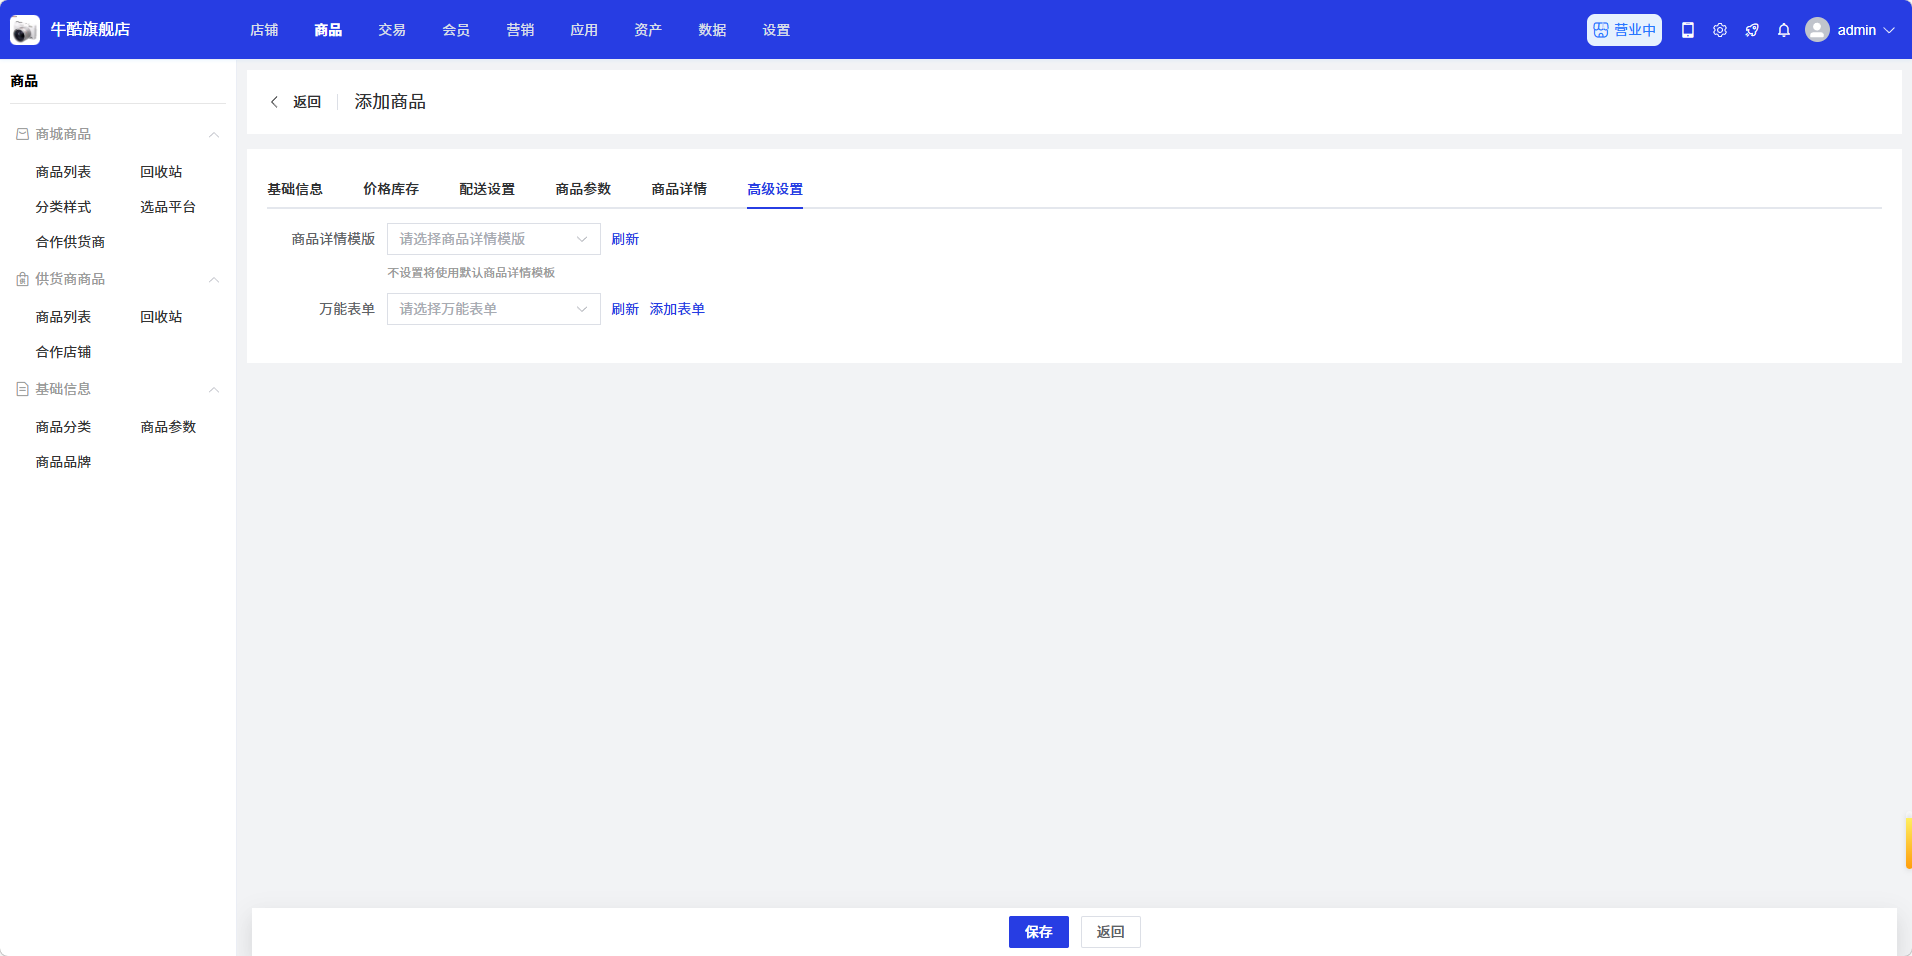Image resolution: width=1912 pixels, height=956 pixels.
Task: Expand the admin account menu arrow
Action: 1889,30
